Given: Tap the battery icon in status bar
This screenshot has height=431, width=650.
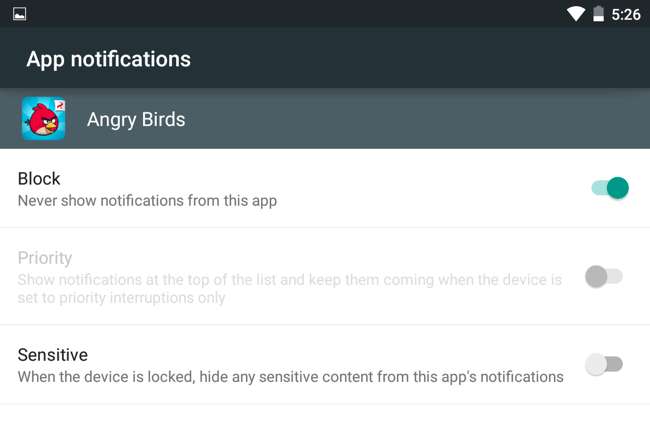Looking at the screenshot, I should pos(598,14).
